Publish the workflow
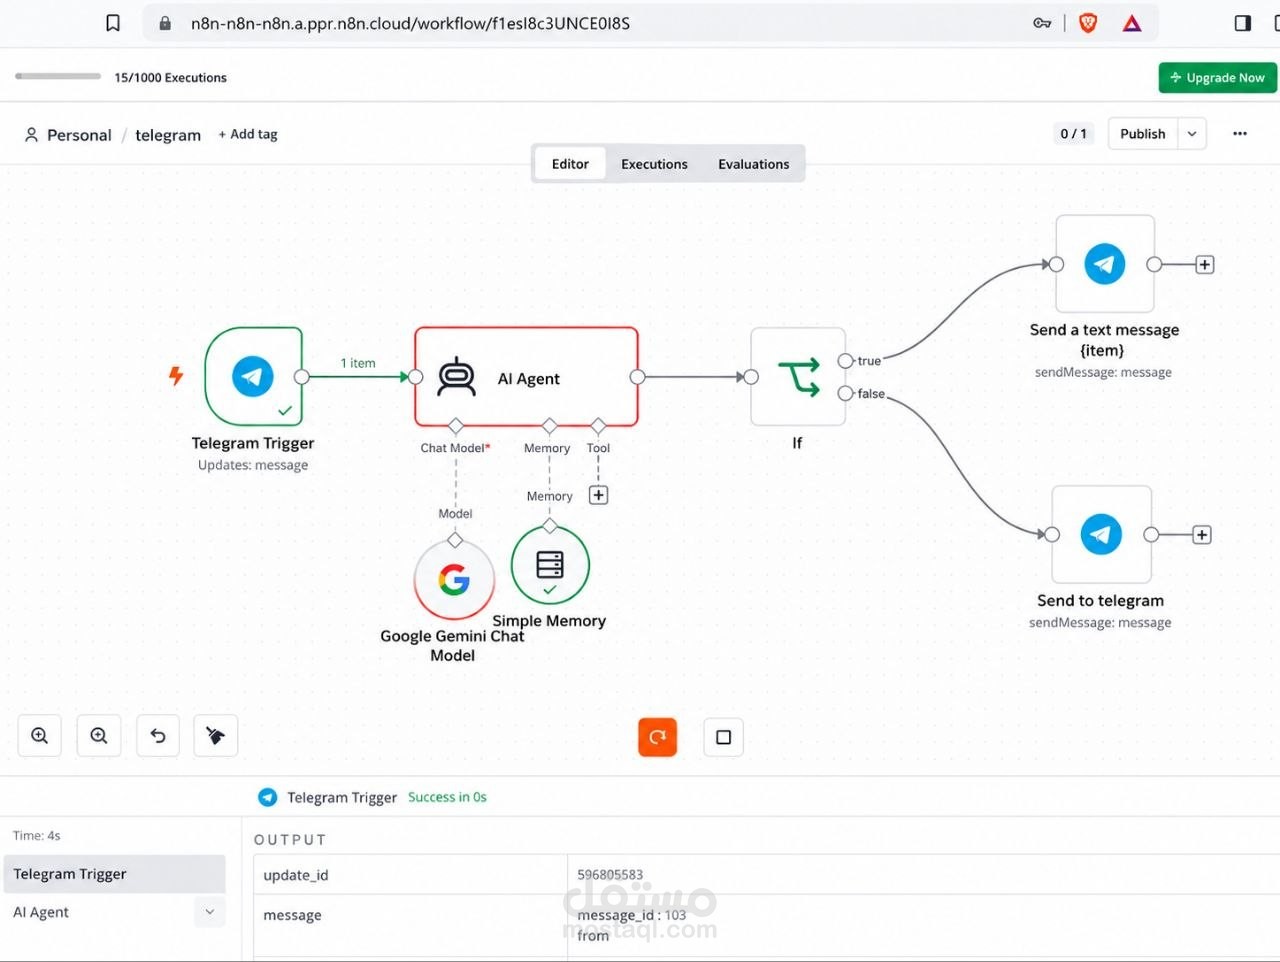Screen dimensions: 1280x962 click(1143, 134)
